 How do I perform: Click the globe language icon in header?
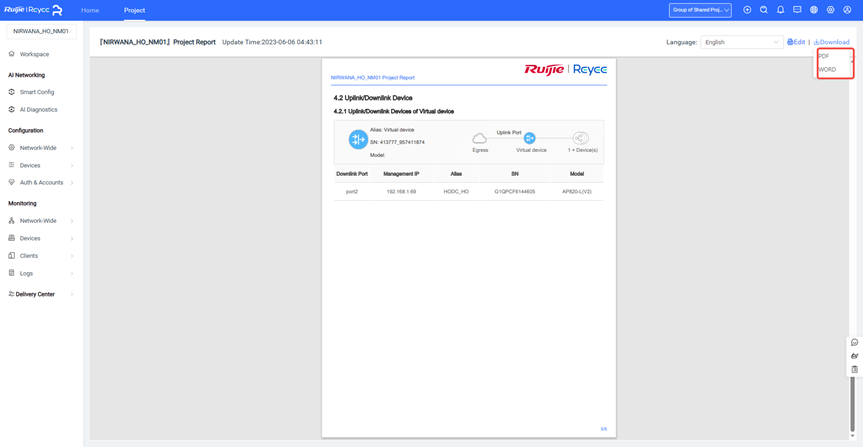click(814, 10)
